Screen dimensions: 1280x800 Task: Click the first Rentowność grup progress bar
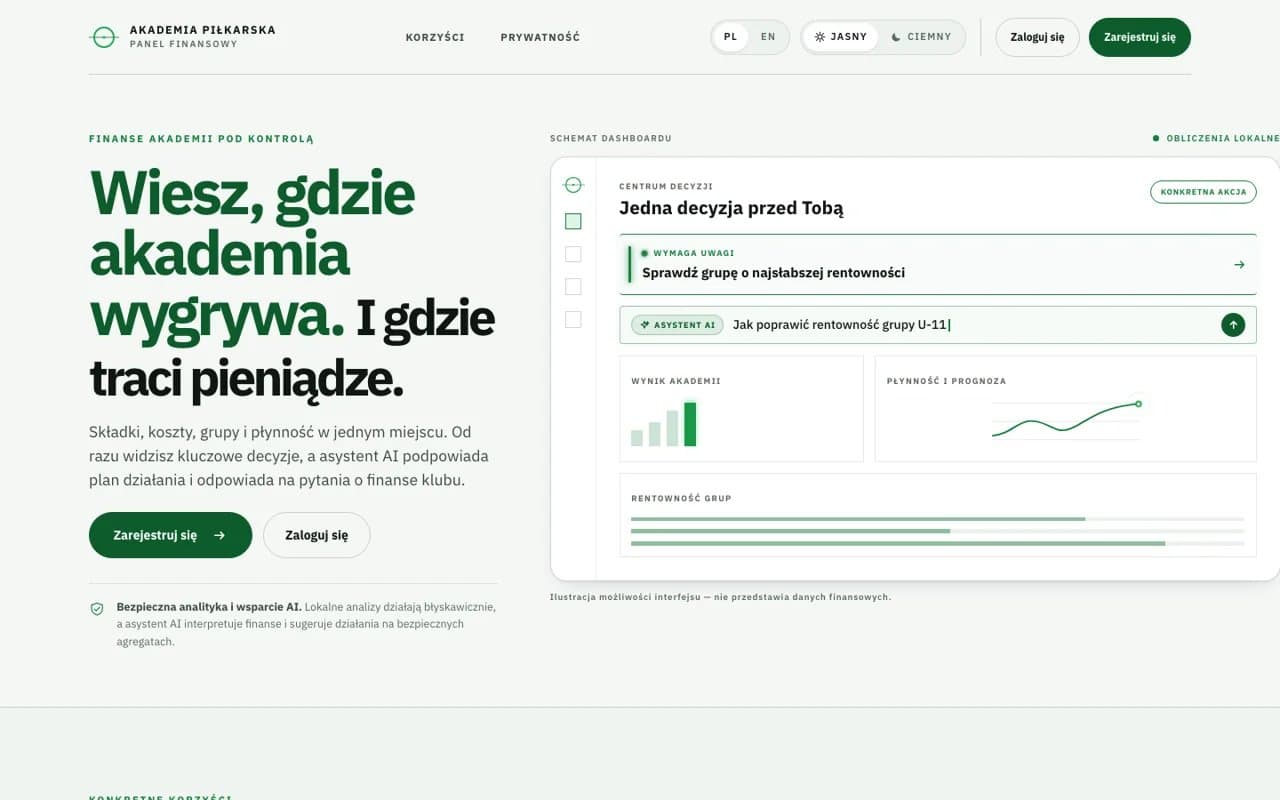(937, 519)
